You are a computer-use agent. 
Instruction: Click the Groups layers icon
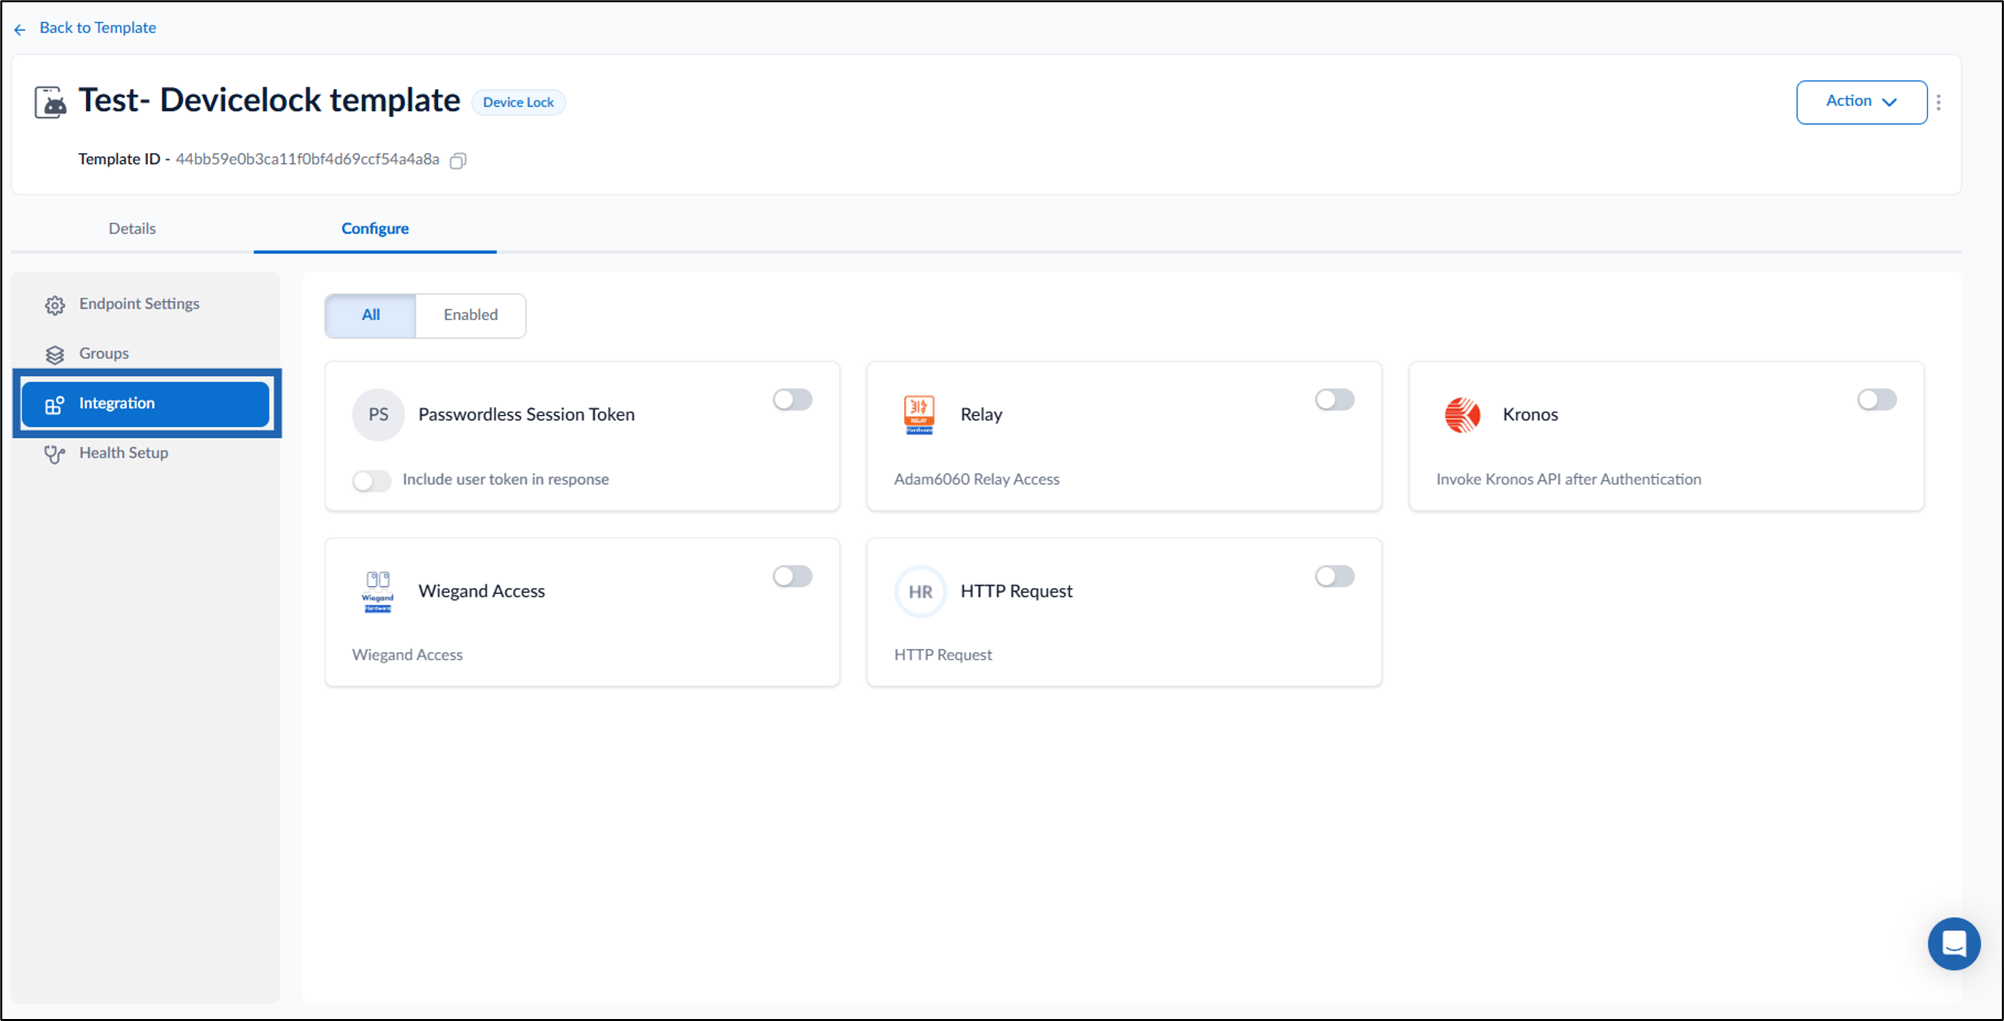(x=55, y=354)
